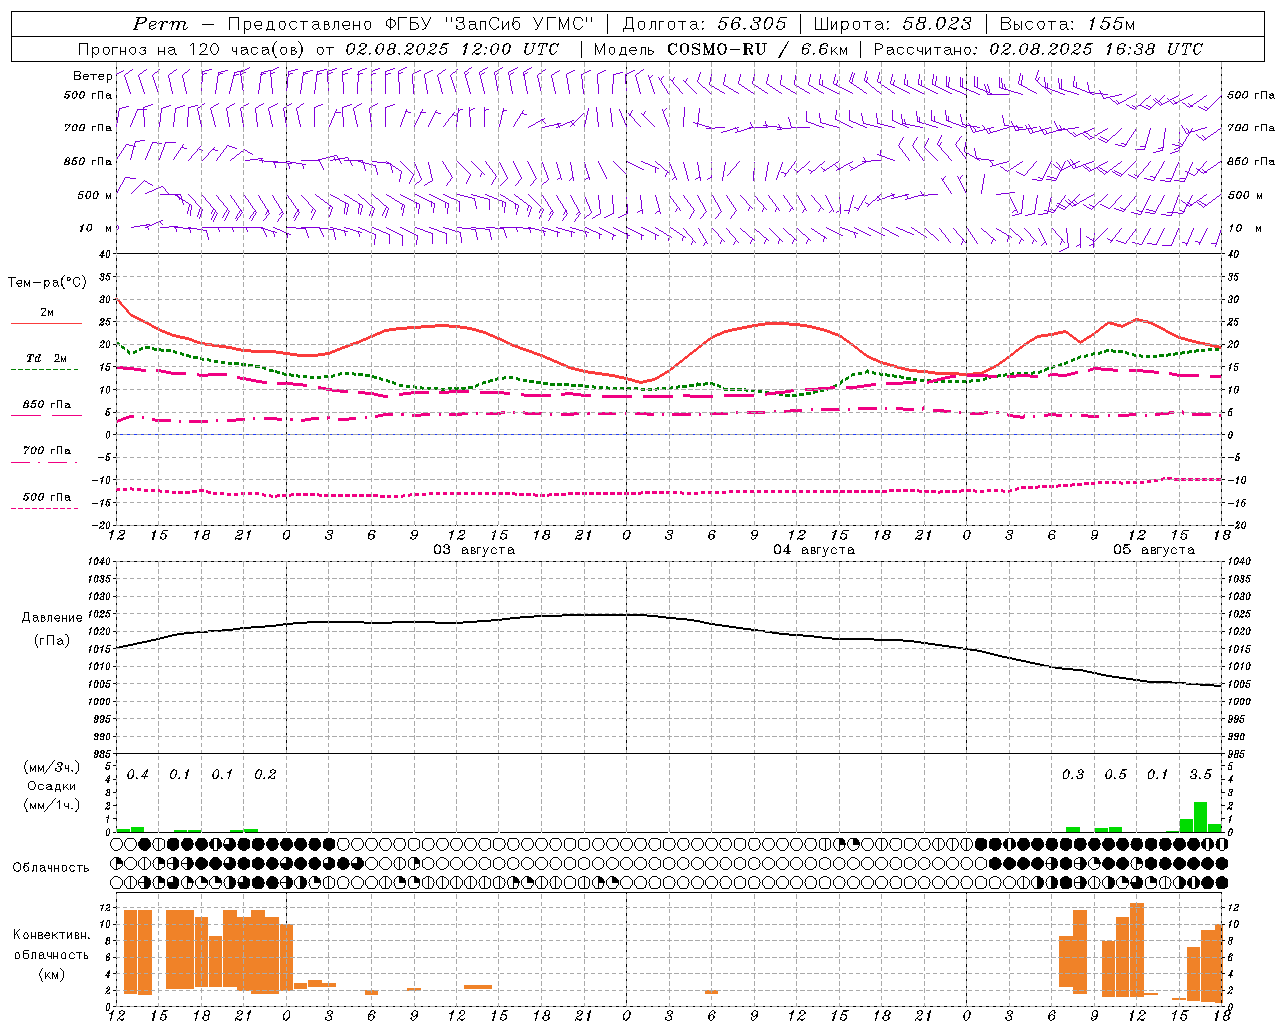Click the tallest green precipitation bar
The width and height of the screenshot is (1280, 1024).
(x=1200, y=817)
